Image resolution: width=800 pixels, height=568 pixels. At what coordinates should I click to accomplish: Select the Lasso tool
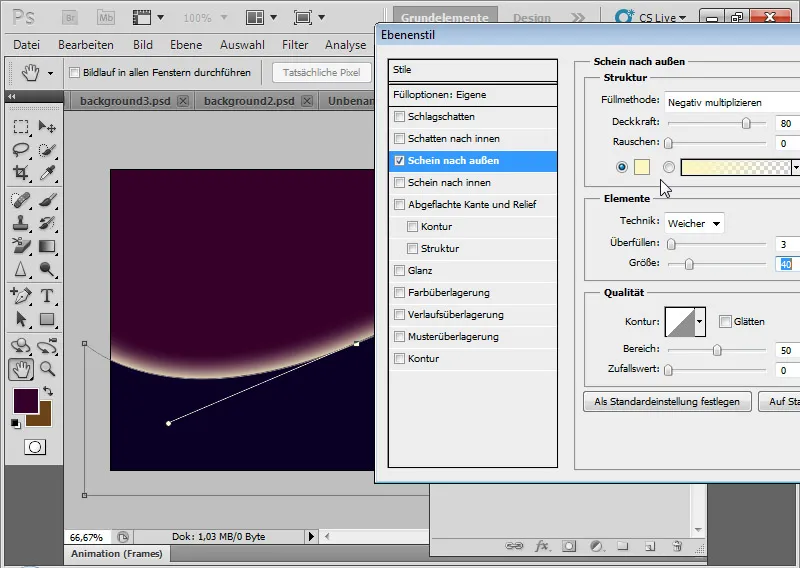(x=20, y=150)
